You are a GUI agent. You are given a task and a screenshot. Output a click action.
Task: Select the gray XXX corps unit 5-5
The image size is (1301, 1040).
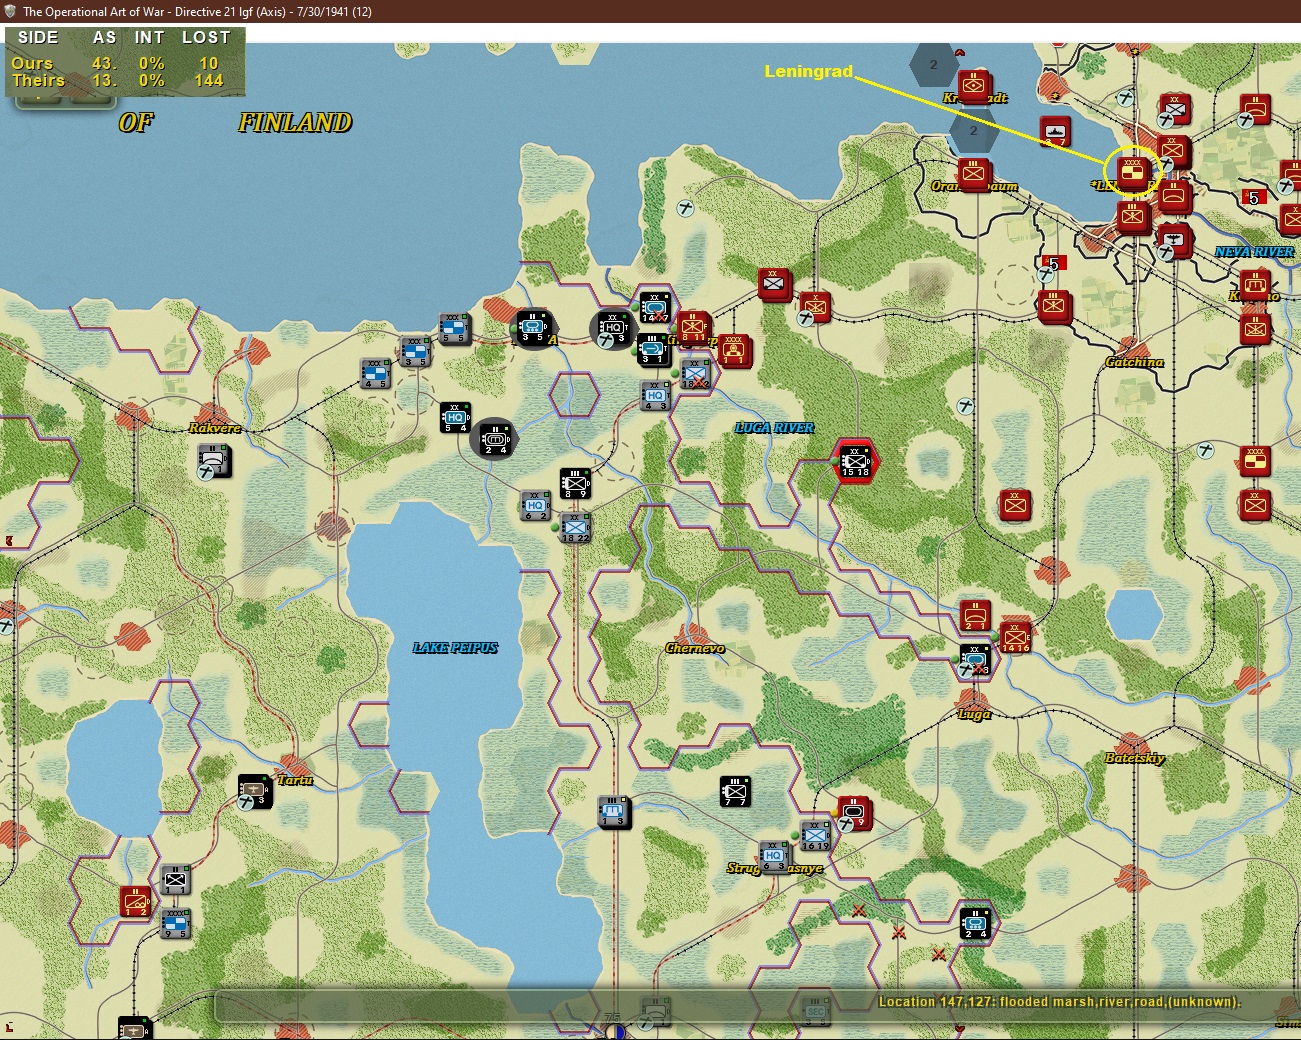(454, 328)
